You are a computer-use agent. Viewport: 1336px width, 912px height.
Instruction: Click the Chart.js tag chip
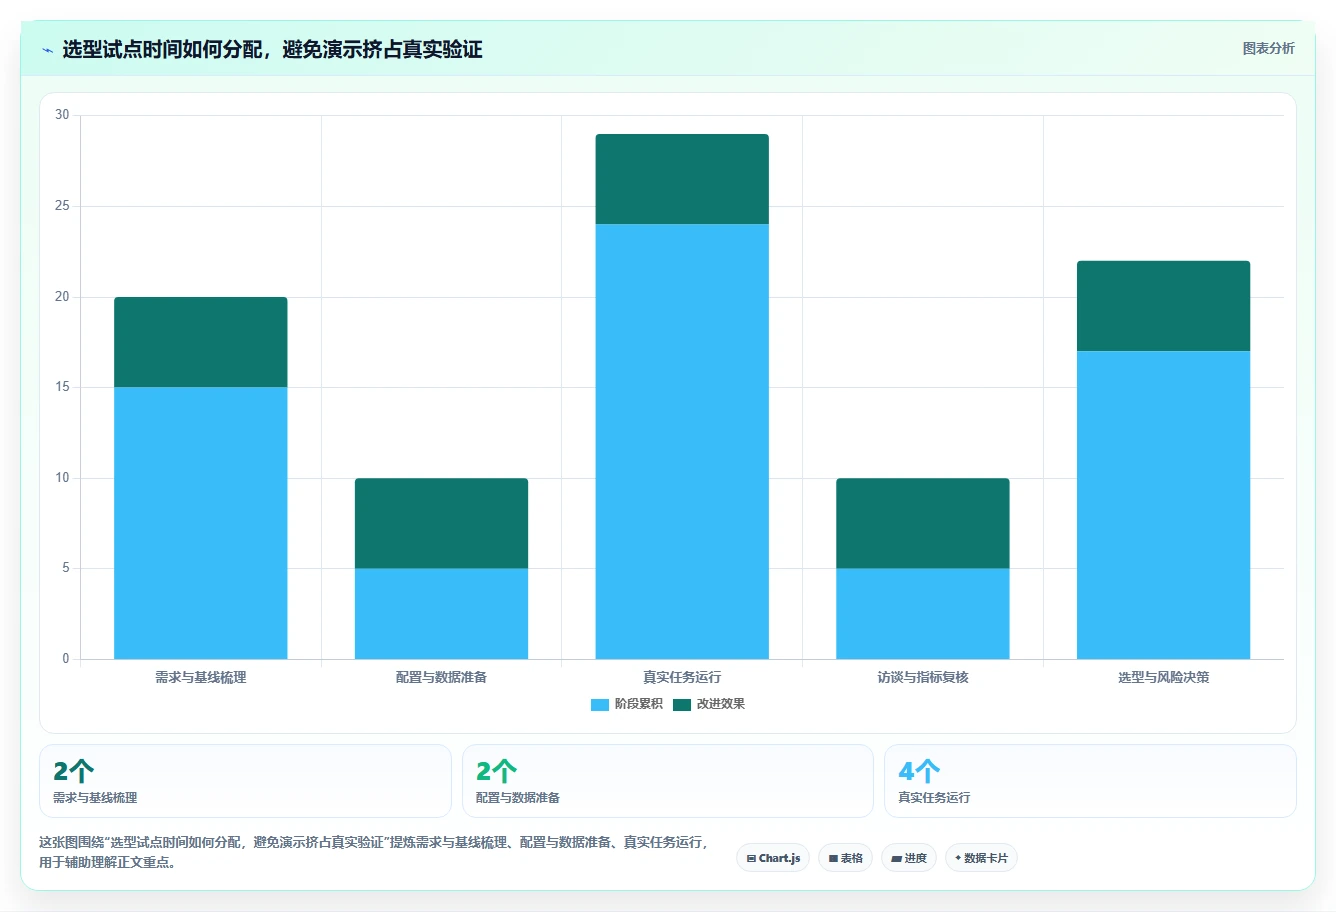pyautogui.click(x=773, y=858)
